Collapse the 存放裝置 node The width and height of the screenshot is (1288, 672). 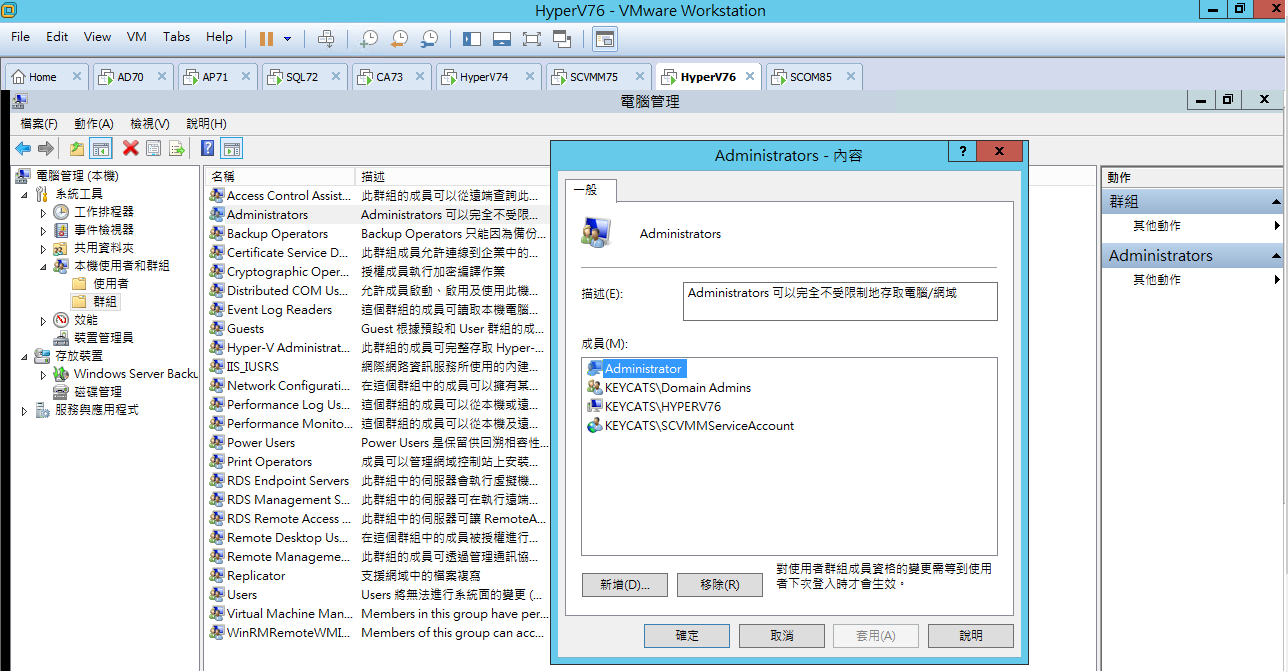24,356
